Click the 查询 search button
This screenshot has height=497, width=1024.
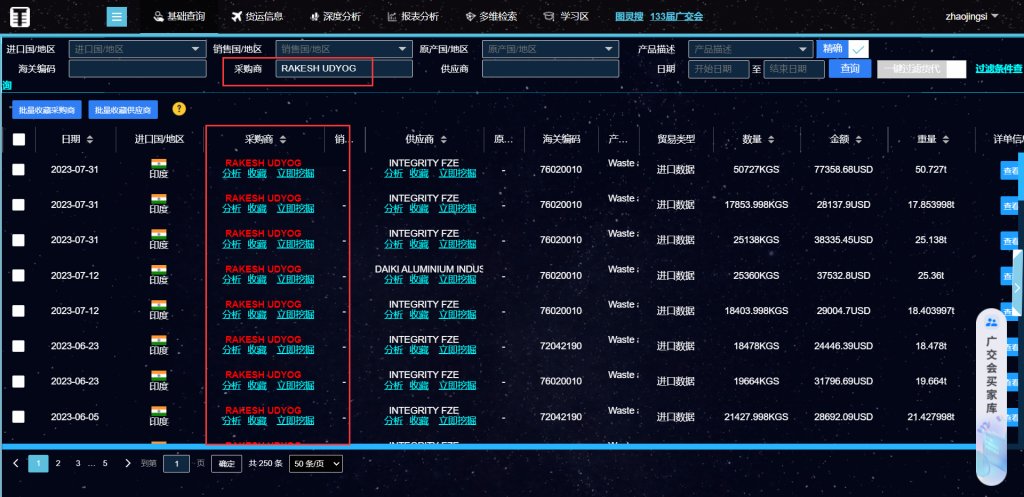tap(849, 69)
